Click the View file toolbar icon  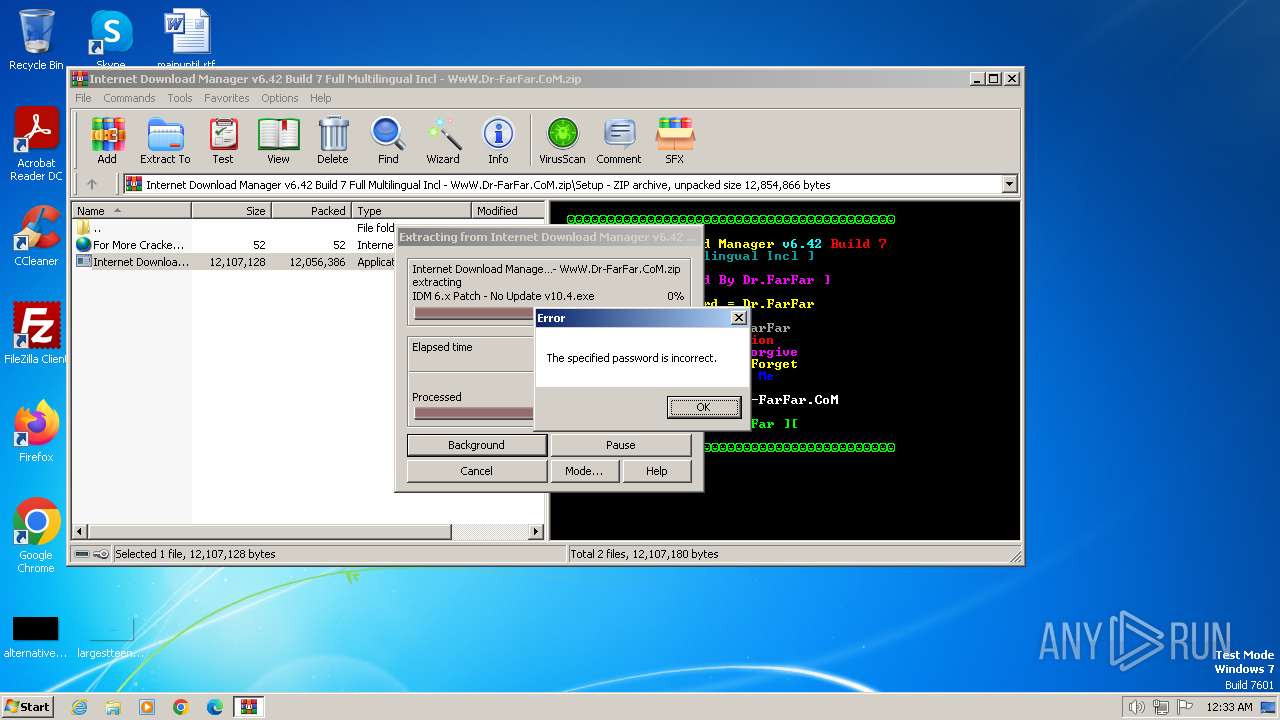coord(278,140)
